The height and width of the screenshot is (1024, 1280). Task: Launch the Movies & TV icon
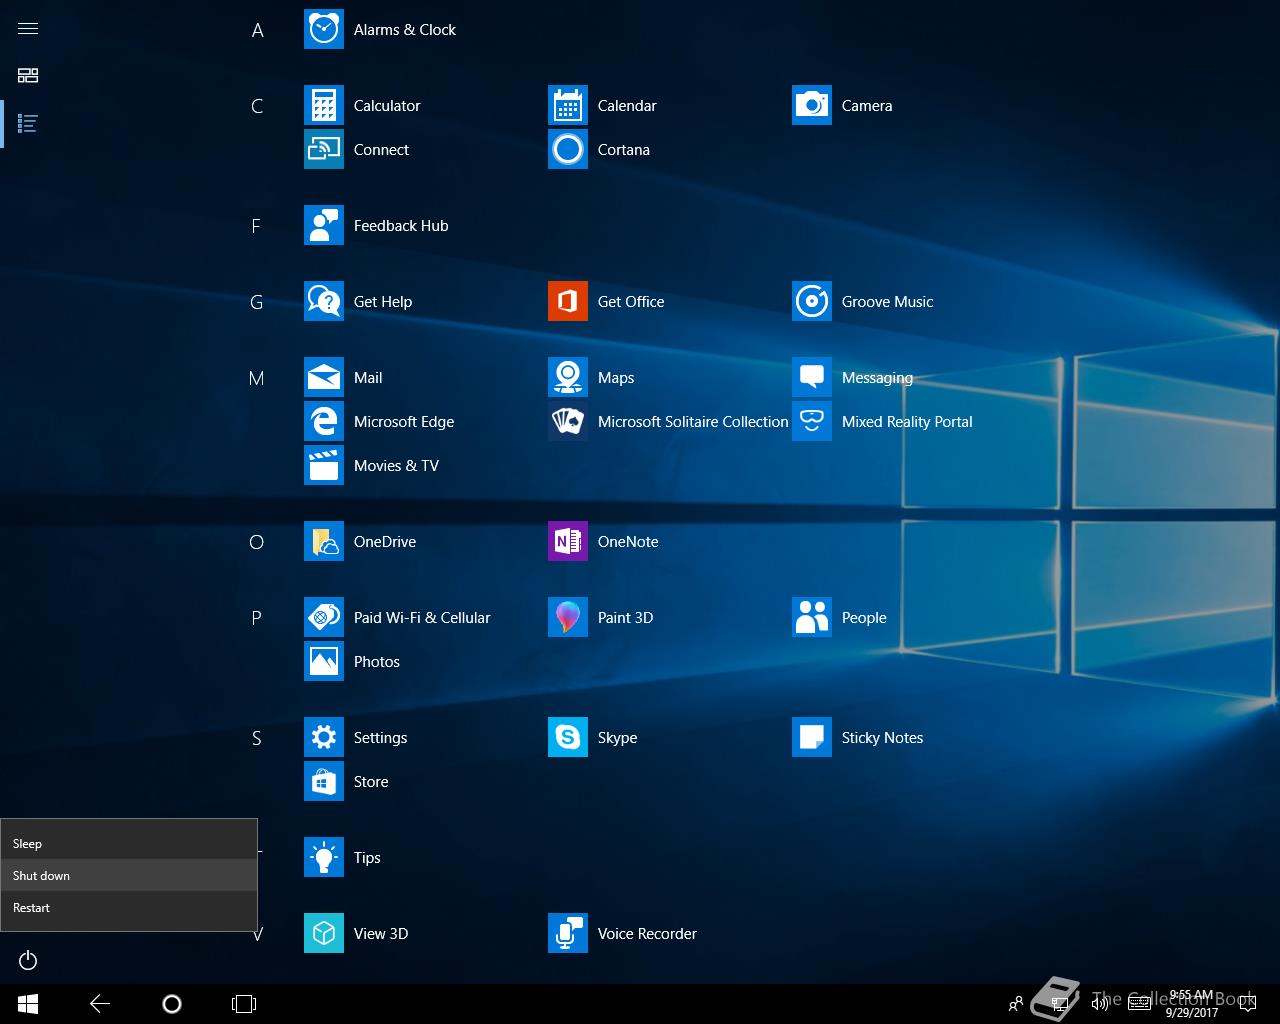[324, 465]
